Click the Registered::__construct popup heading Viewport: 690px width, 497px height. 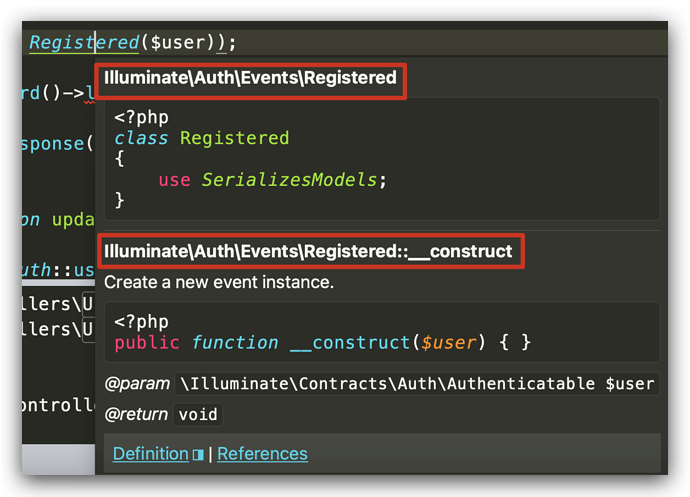tap(308, 251)
